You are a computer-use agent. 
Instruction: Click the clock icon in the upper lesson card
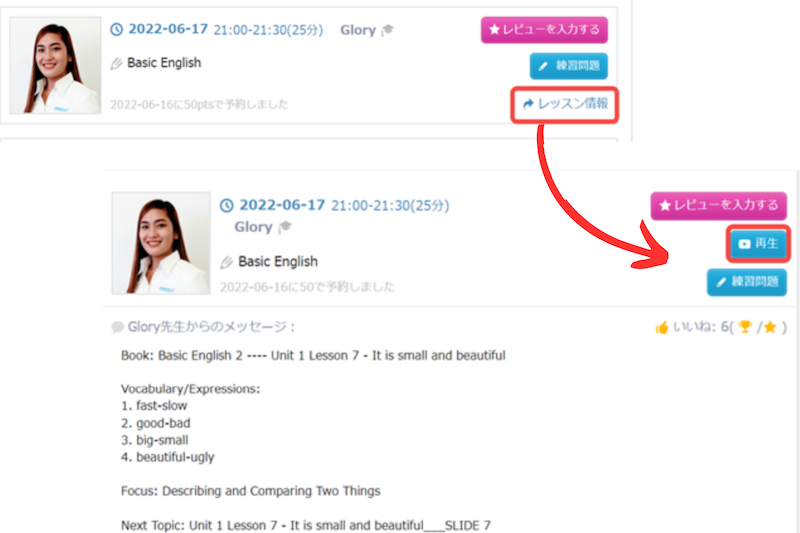pyautogui.click(x=117, y=30)
